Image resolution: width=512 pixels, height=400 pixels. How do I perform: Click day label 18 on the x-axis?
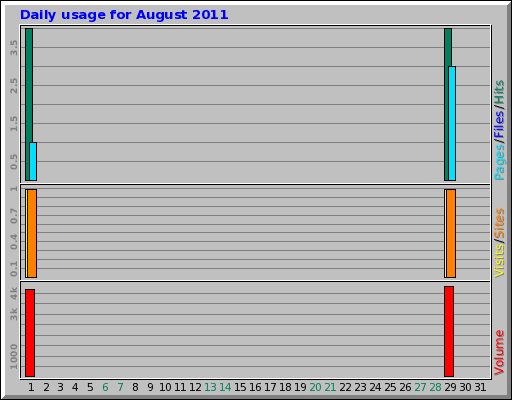285,387
